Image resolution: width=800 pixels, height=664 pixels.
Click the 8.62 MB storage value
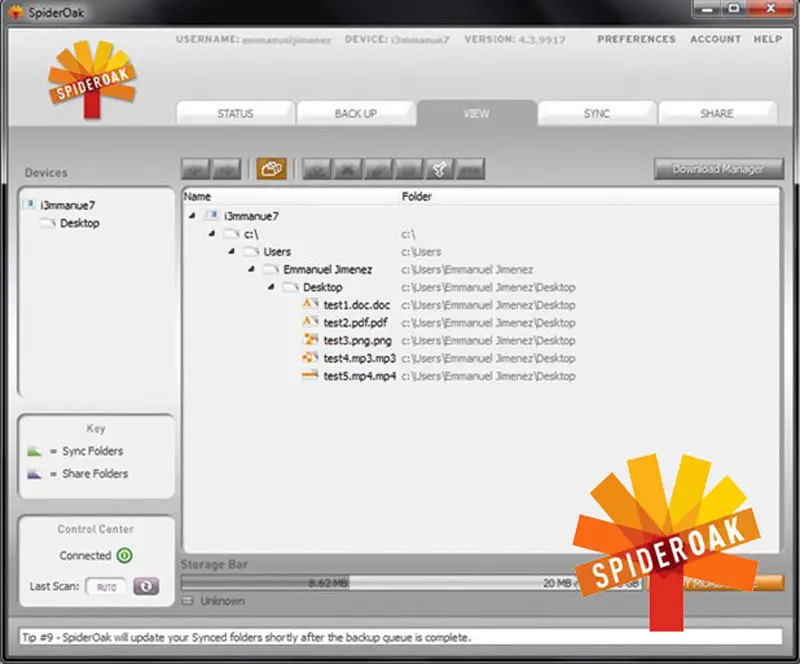(328, 583)
